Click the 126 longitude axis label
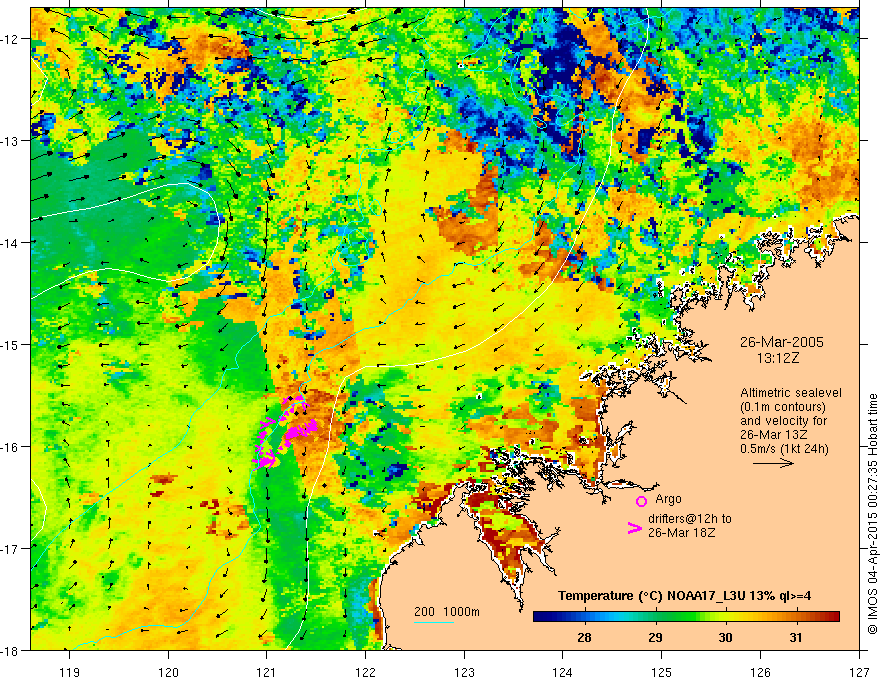 [760, 672]
